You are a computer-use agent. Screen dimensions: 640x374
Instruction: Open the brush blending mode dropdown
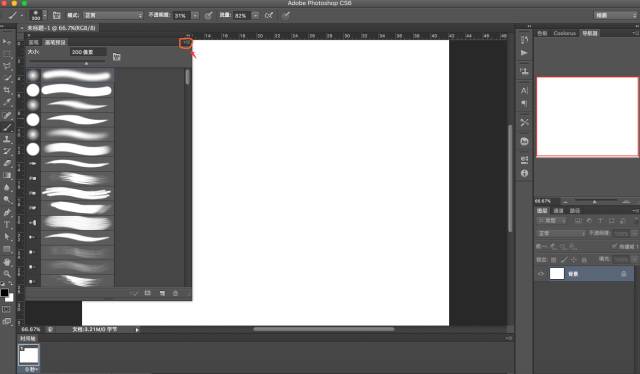coord(113,16)
